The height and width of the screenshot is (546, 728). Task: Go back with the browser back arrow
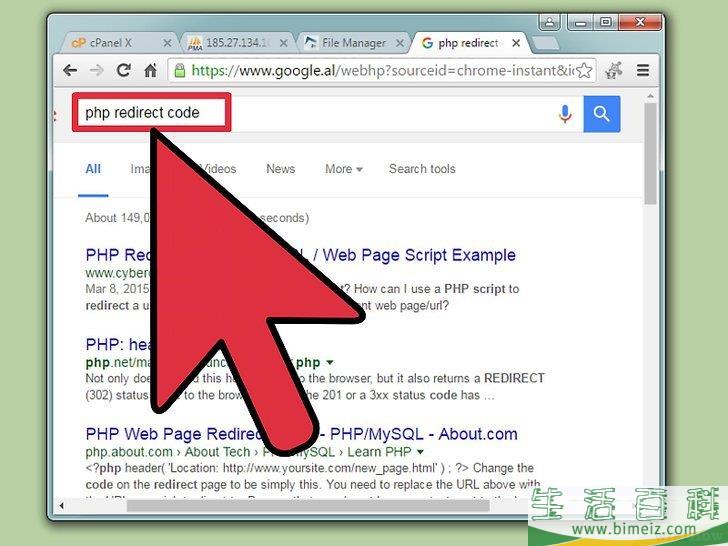coord(70,71)
